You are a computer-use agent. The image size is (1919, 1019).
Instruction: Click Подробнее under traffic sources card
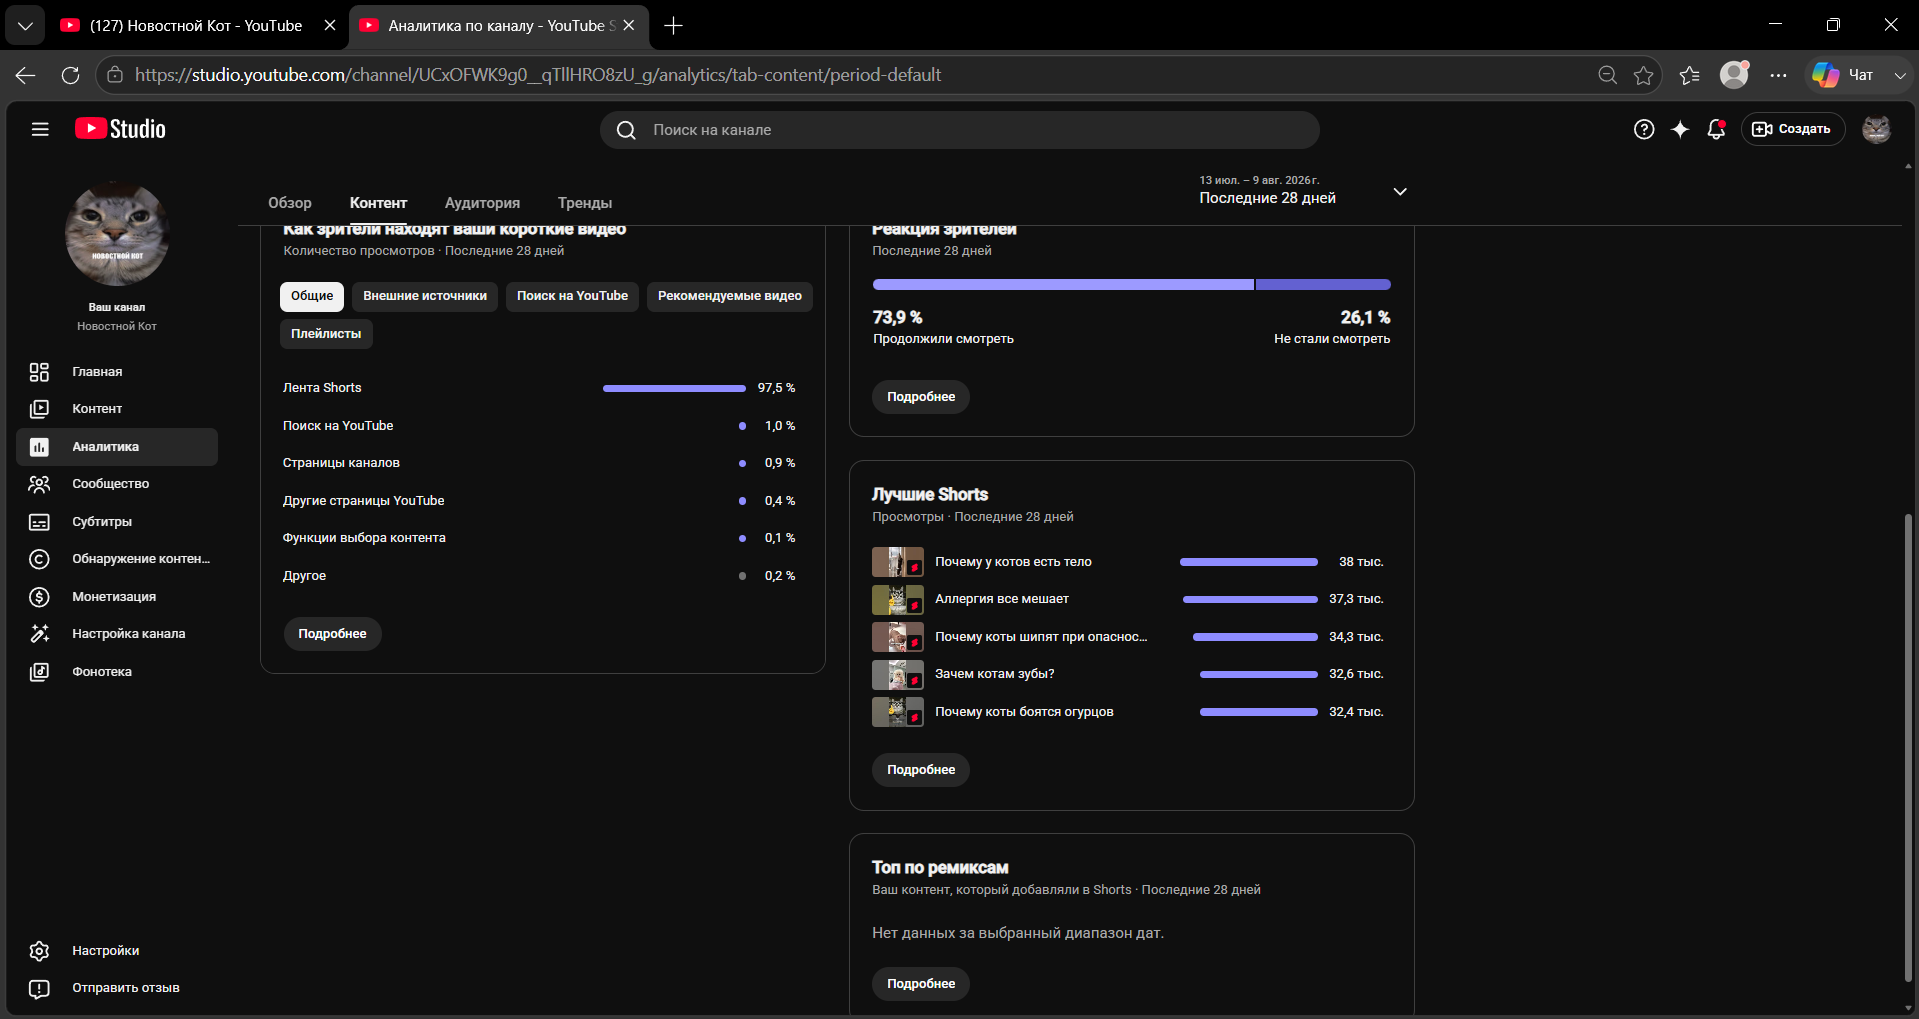coord(332,634)
